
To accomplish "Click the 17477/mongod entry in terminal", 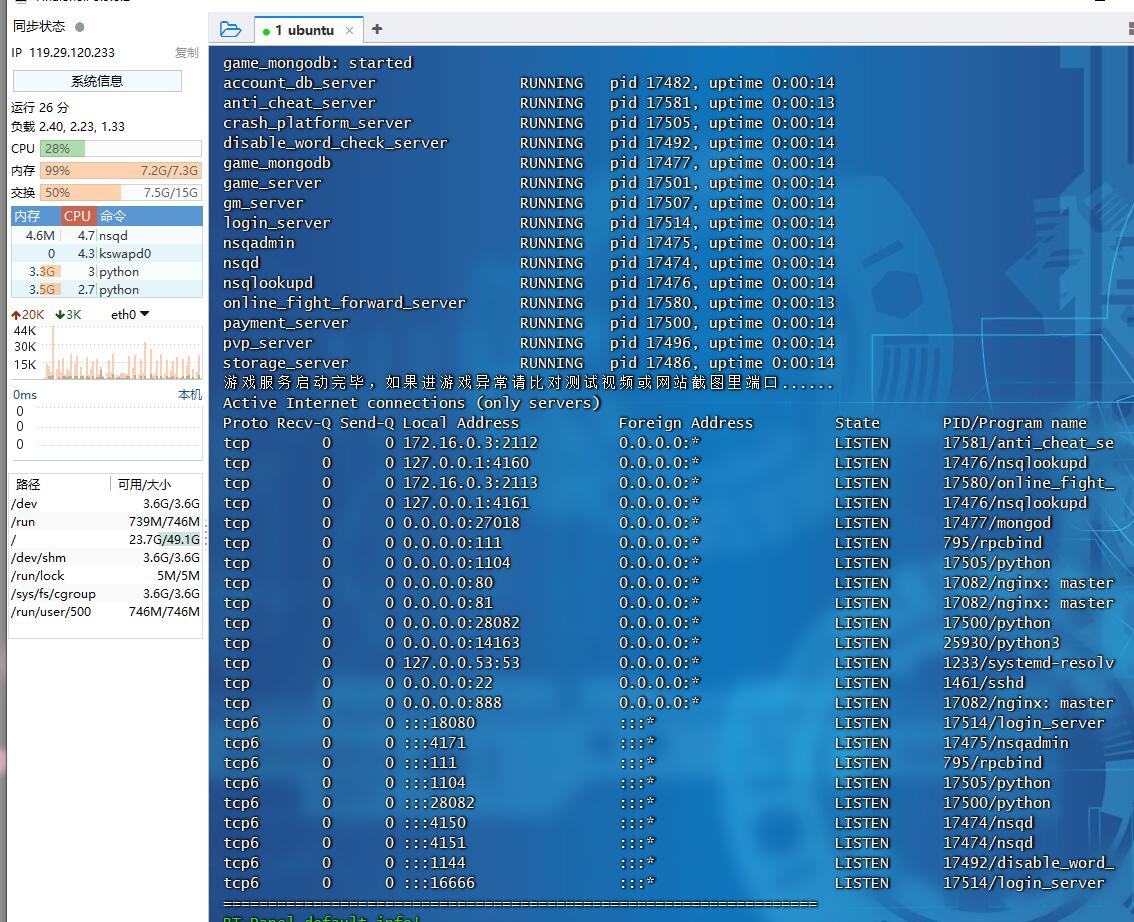I will (x=997, y=523).
